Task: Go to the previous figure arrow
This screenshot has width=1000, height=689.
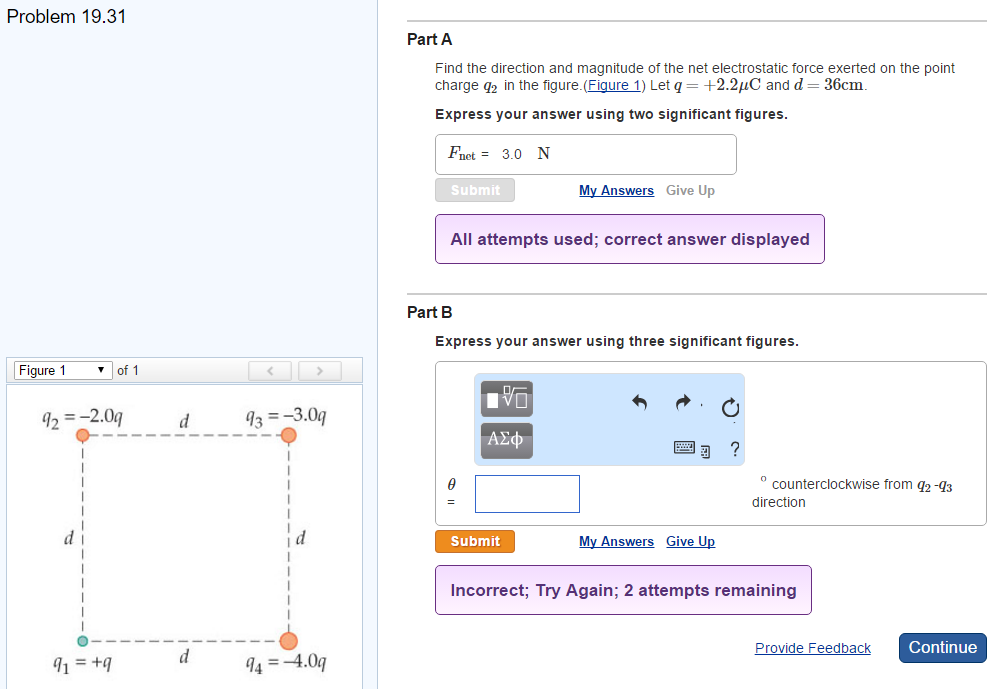Action: [x=270, y=371]
